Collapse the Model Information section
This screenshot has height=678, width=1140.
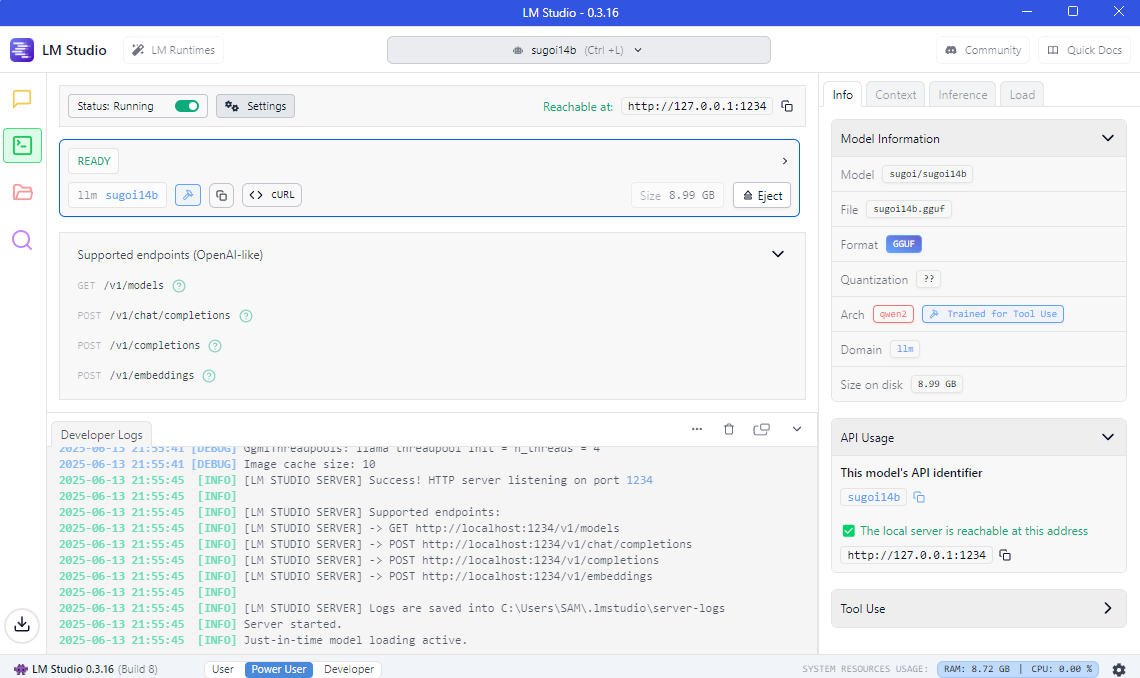click(1107, 138)
